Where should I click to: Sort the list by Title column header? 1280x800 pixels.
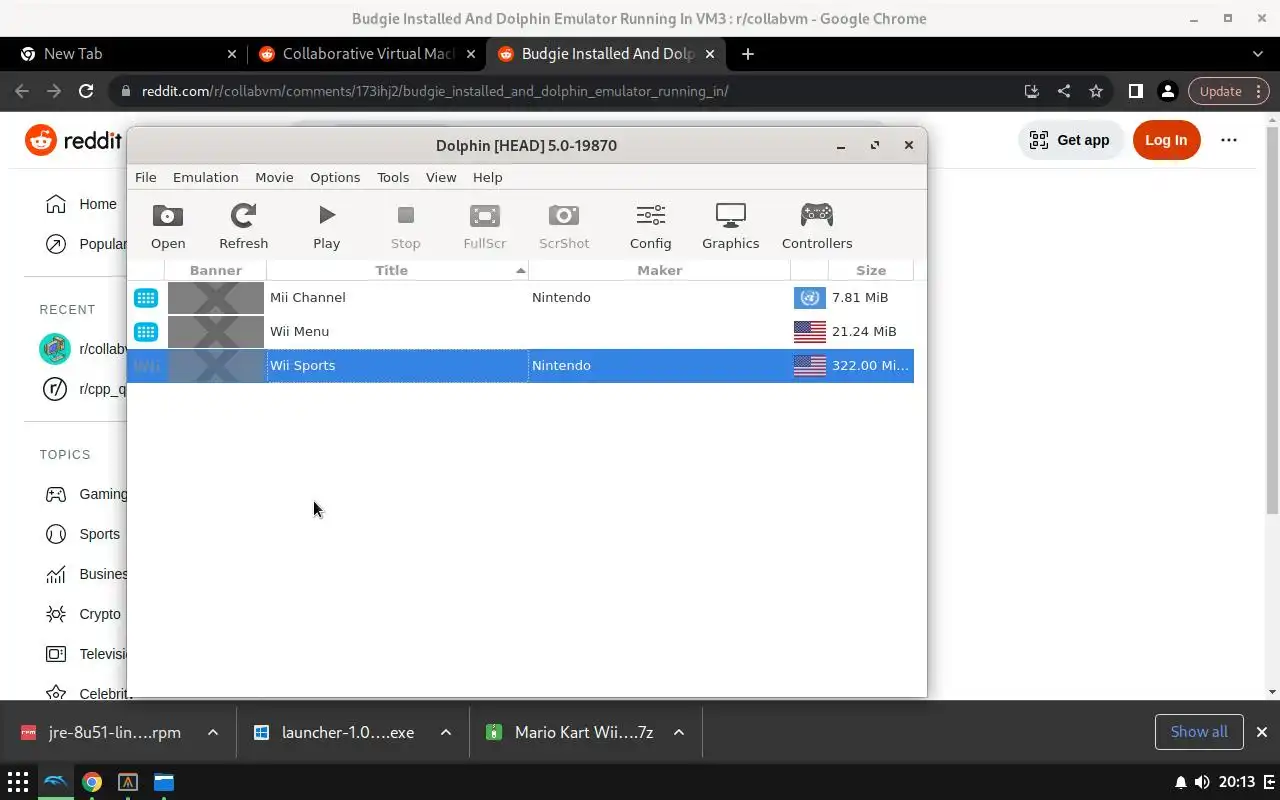[397, 270]
